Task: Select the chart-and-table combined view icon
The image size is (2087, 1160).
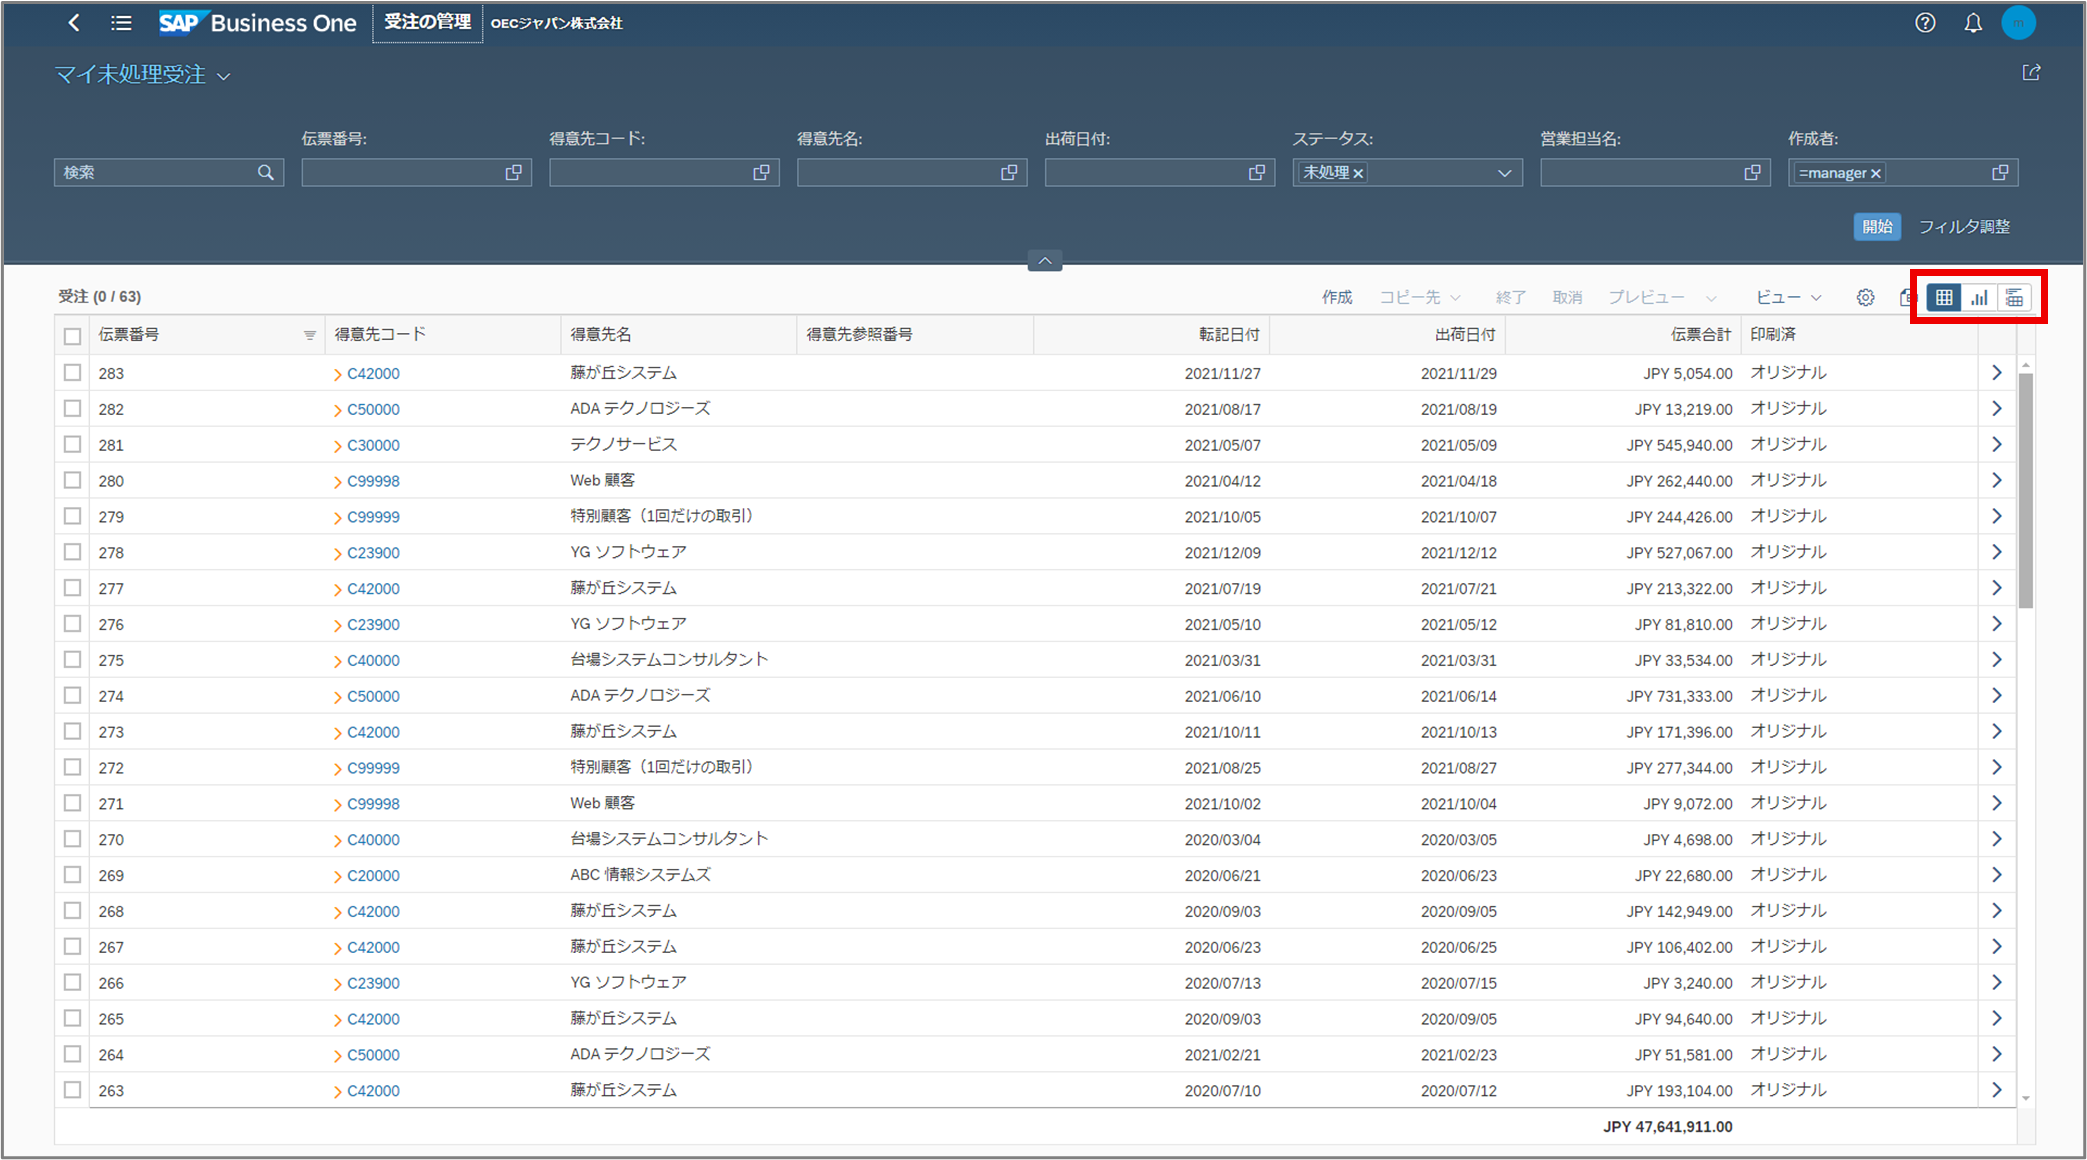Action: [2014, 298]
